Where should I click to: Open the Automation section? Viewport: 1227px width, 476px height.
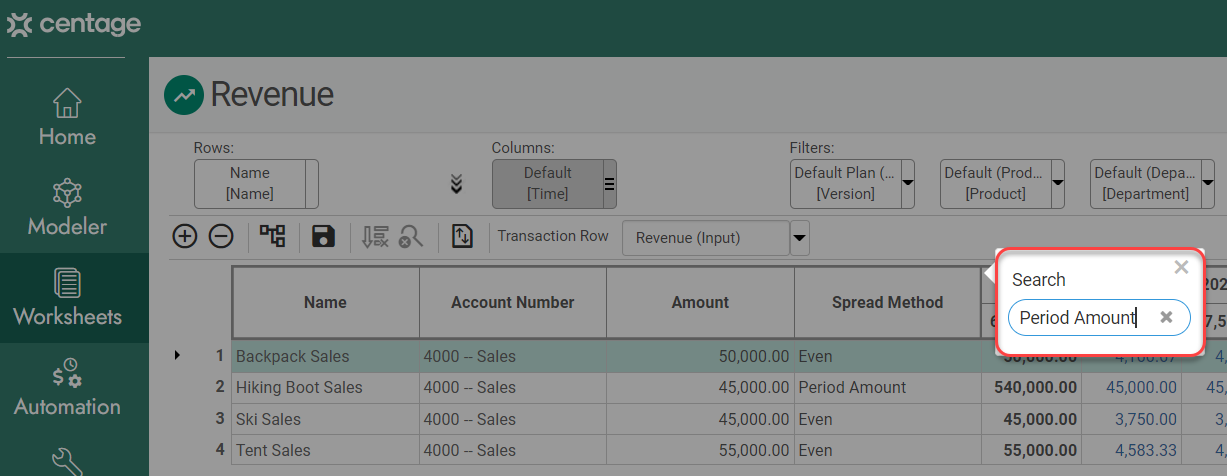point(67,388)
